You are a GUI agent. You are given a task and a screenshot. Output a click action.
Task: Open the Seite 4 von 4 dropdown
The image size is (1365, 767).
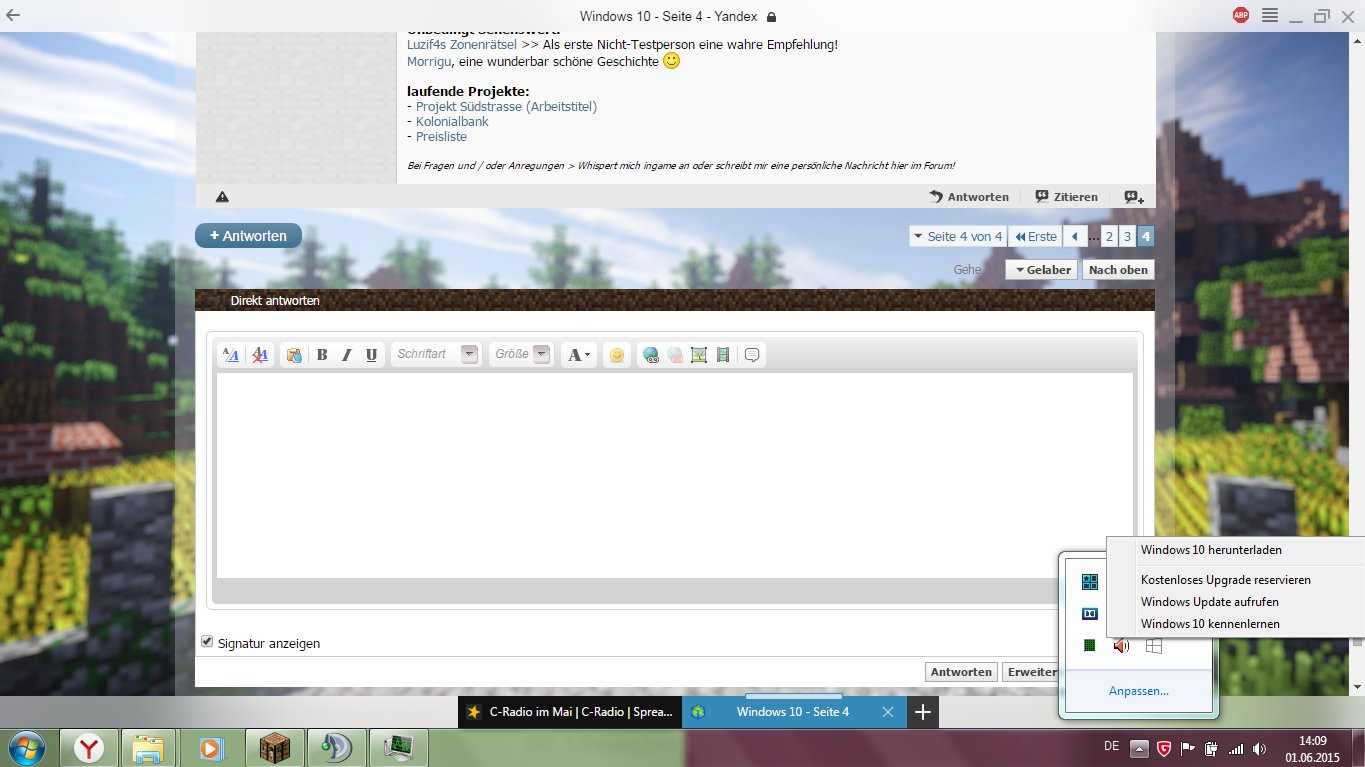pyautogui.click(x=956, y=237)
